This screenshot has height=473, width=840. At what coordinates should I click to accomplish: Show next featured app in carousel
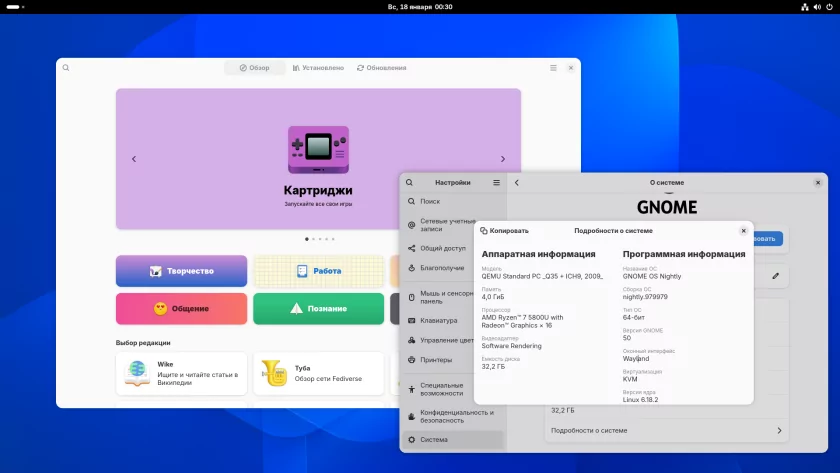tap(503, 159)
